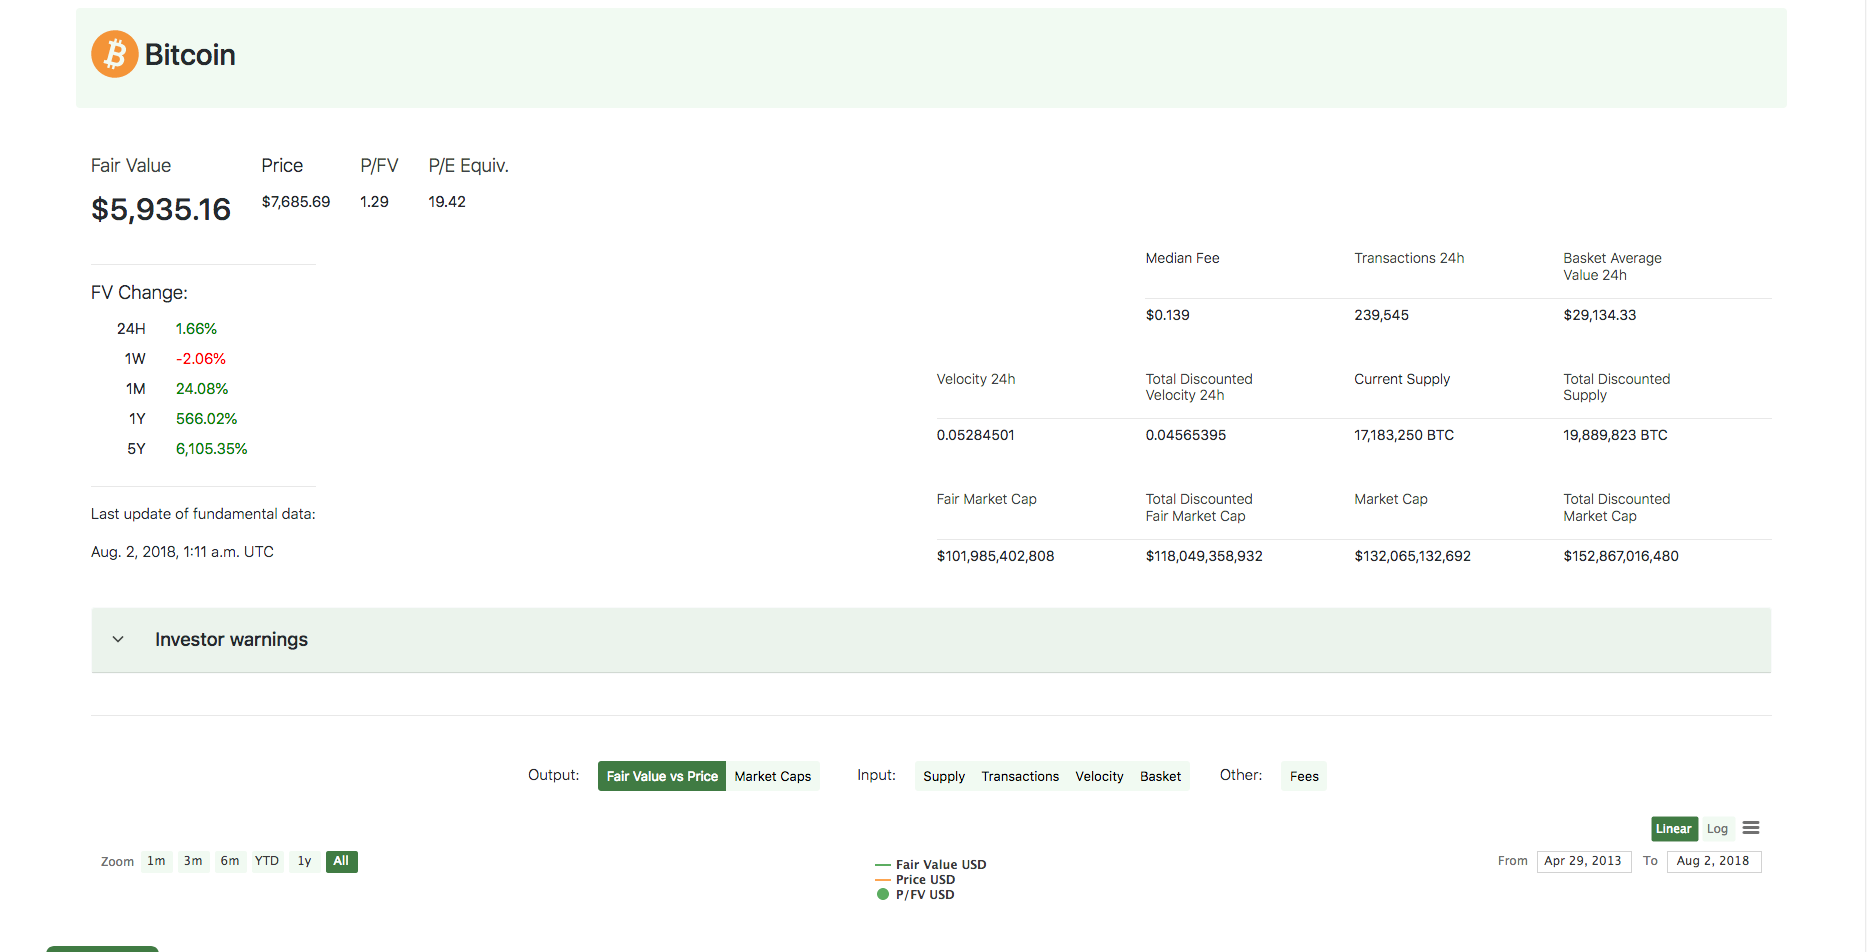Show the Velocity input chart

point(1099,776)
